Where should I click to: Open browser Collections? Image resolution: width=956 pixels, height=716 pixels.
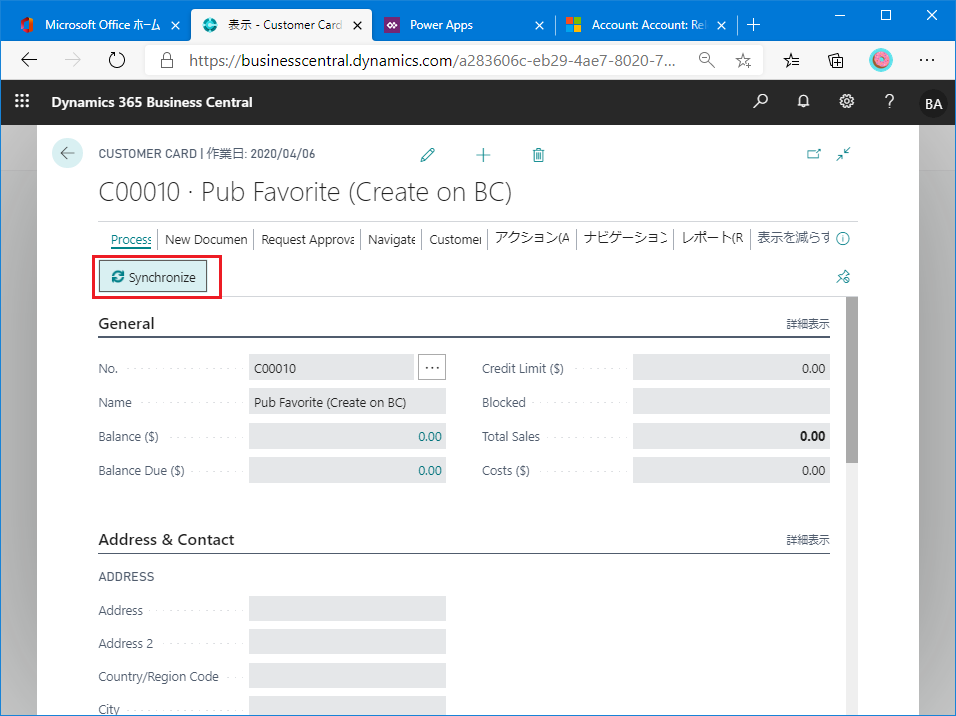pyautogui.click(x=836, y=60)
